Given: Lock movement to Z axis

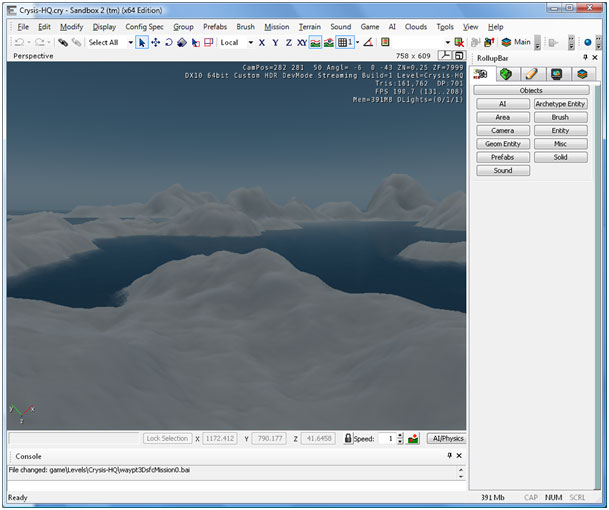Looking at the screenshot, I should [289, 42].
